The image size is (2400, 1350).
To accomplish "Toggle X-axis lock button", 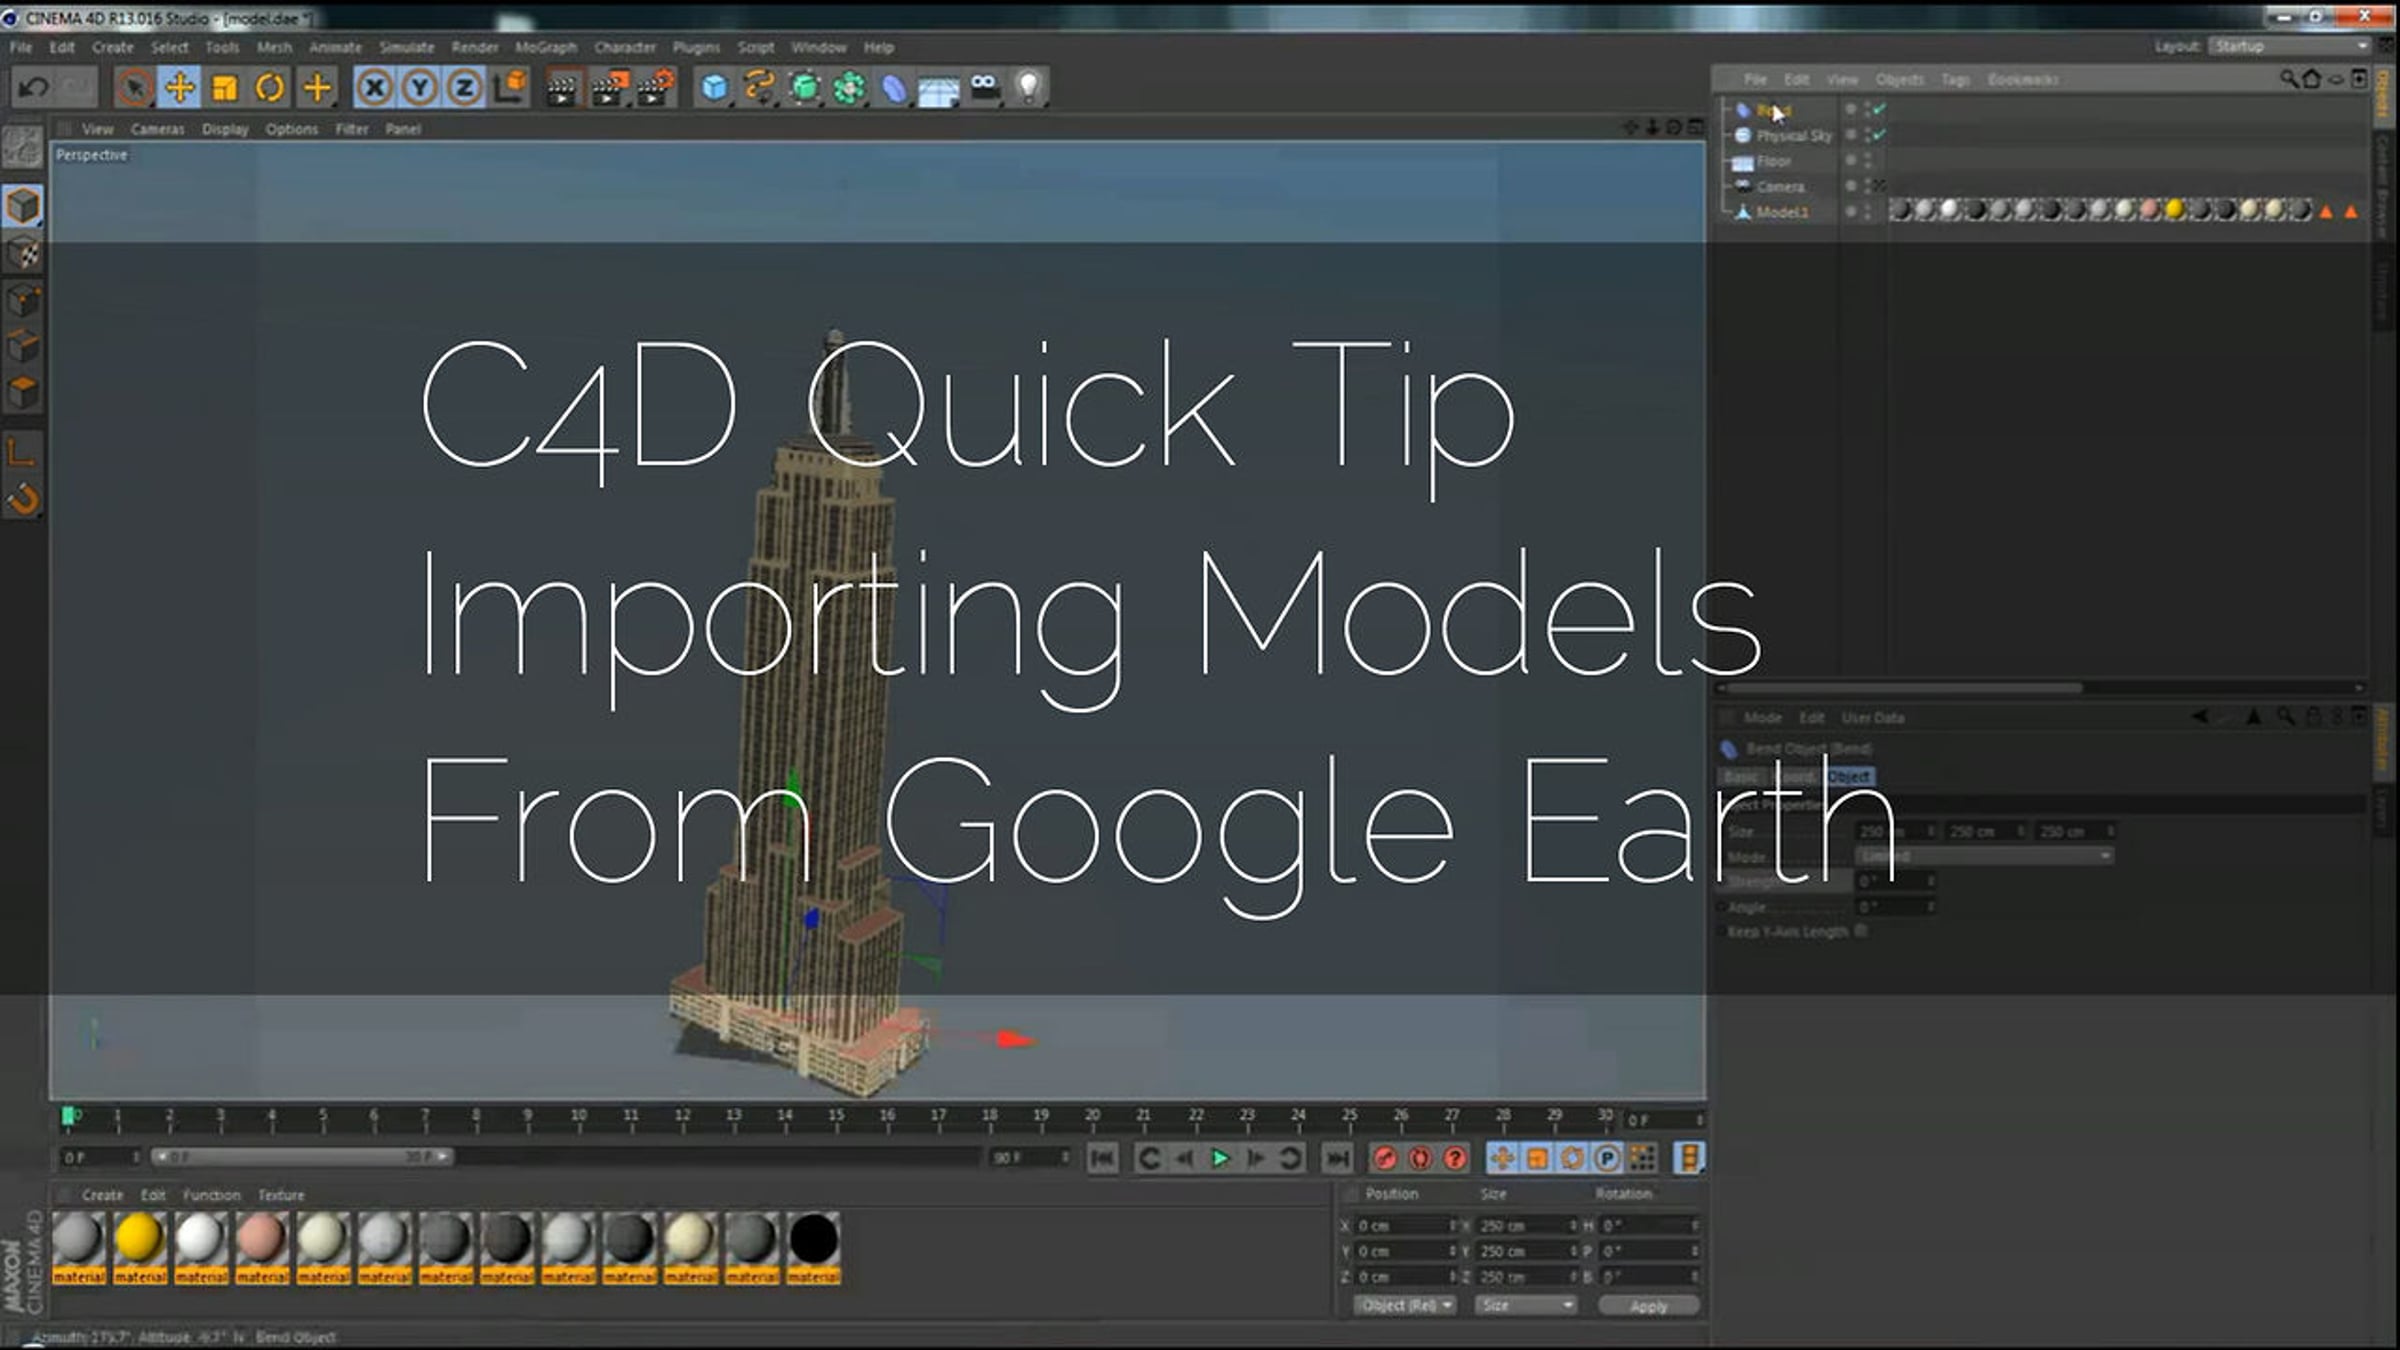I will (x=374, y=88).
